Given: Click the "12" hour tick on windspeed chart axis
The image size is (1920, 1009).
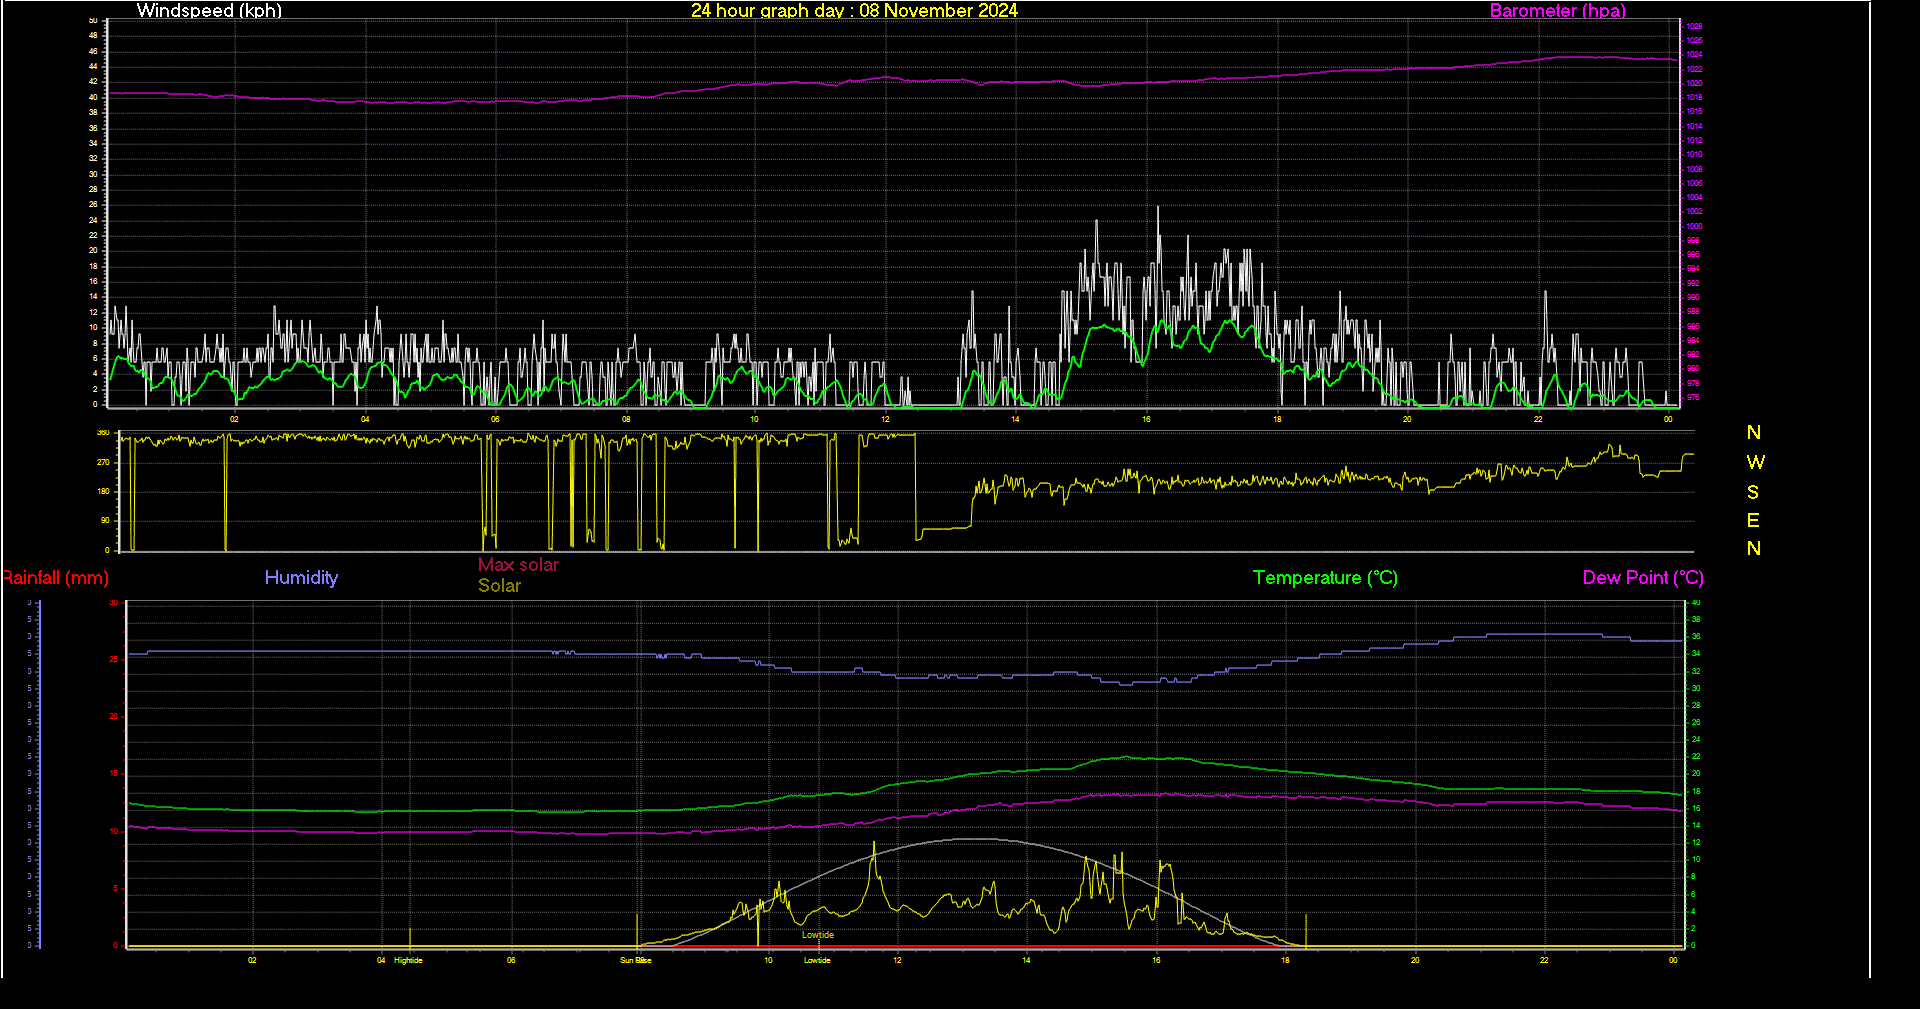Looking at the screenshot, I should point(885,419).
